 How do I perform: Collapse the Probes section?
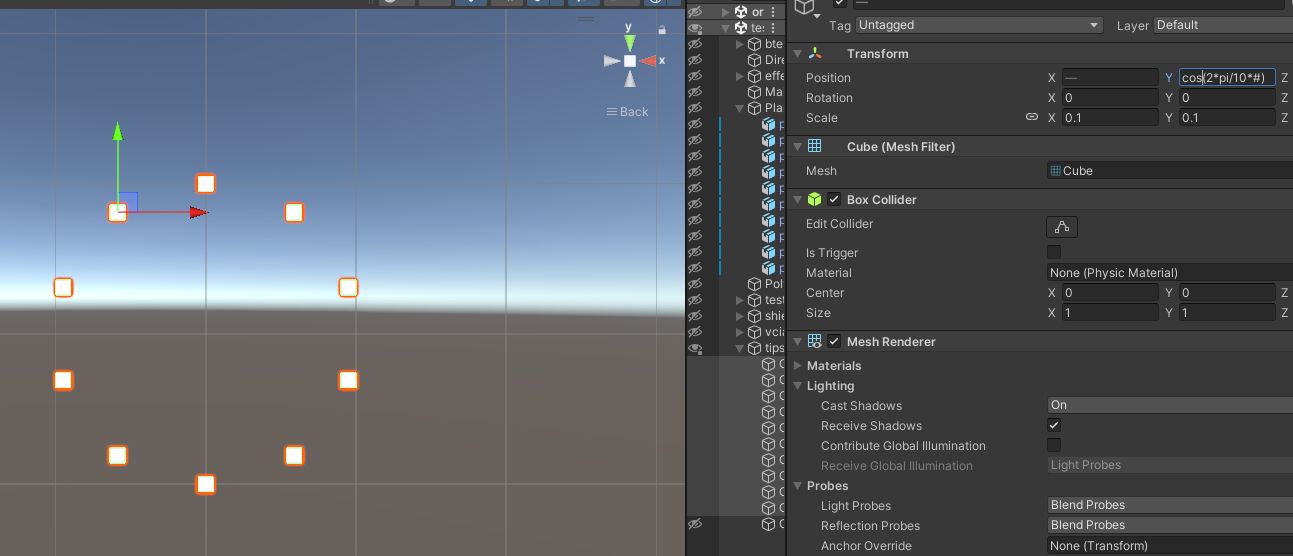[797, 486]
